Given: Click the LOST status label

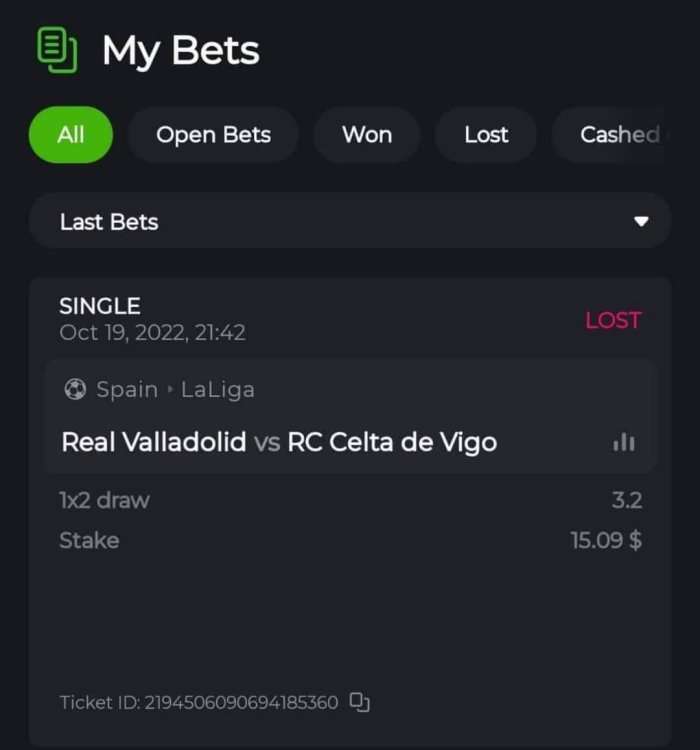Looking at the screenshot, I should pos(613,320).
